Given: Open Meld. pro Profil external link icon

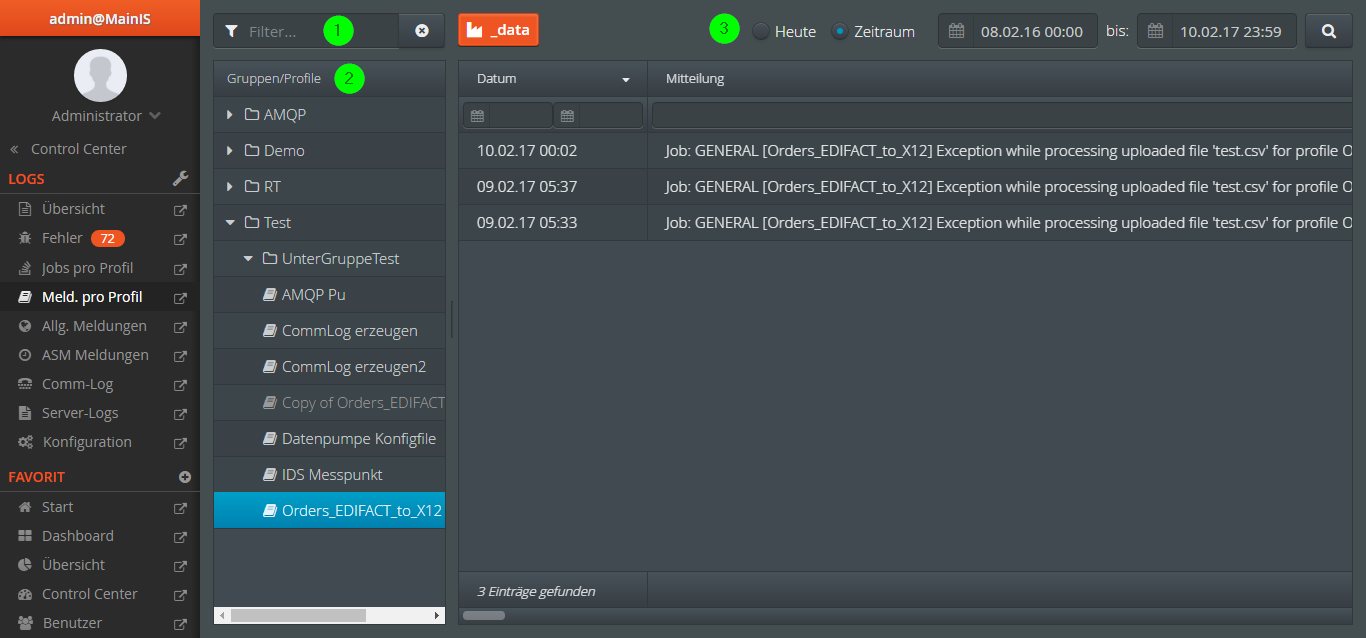Looking at the screenshot, I should (x=181, y=297).
